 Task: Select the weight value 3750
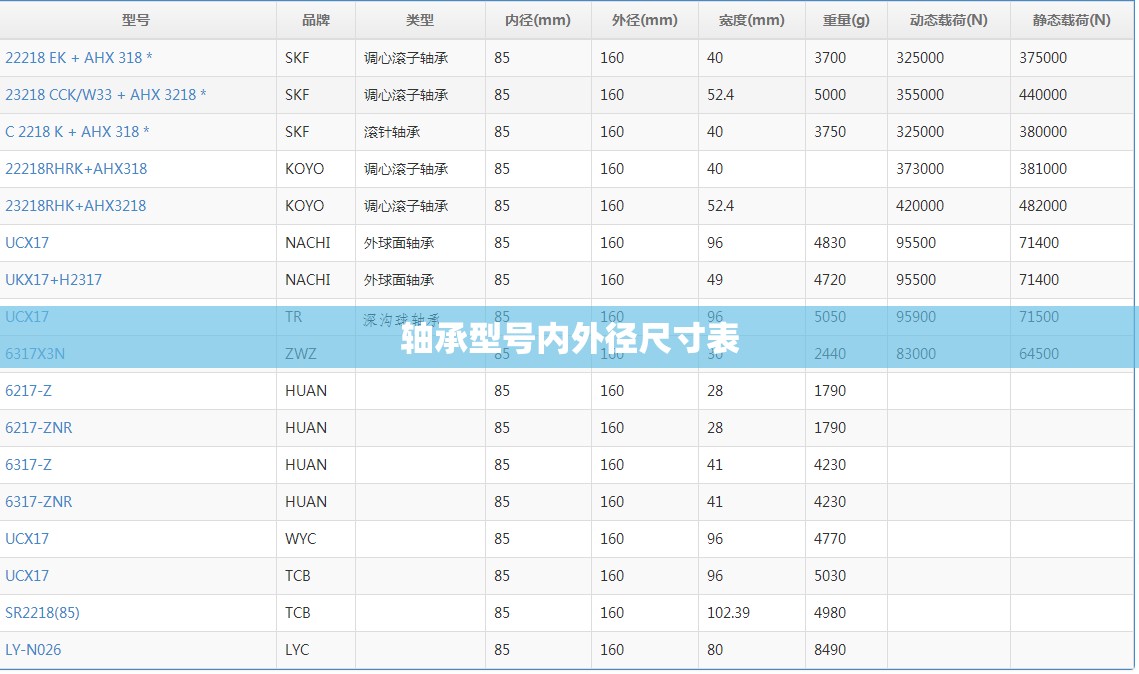click(x=830, y=132)
